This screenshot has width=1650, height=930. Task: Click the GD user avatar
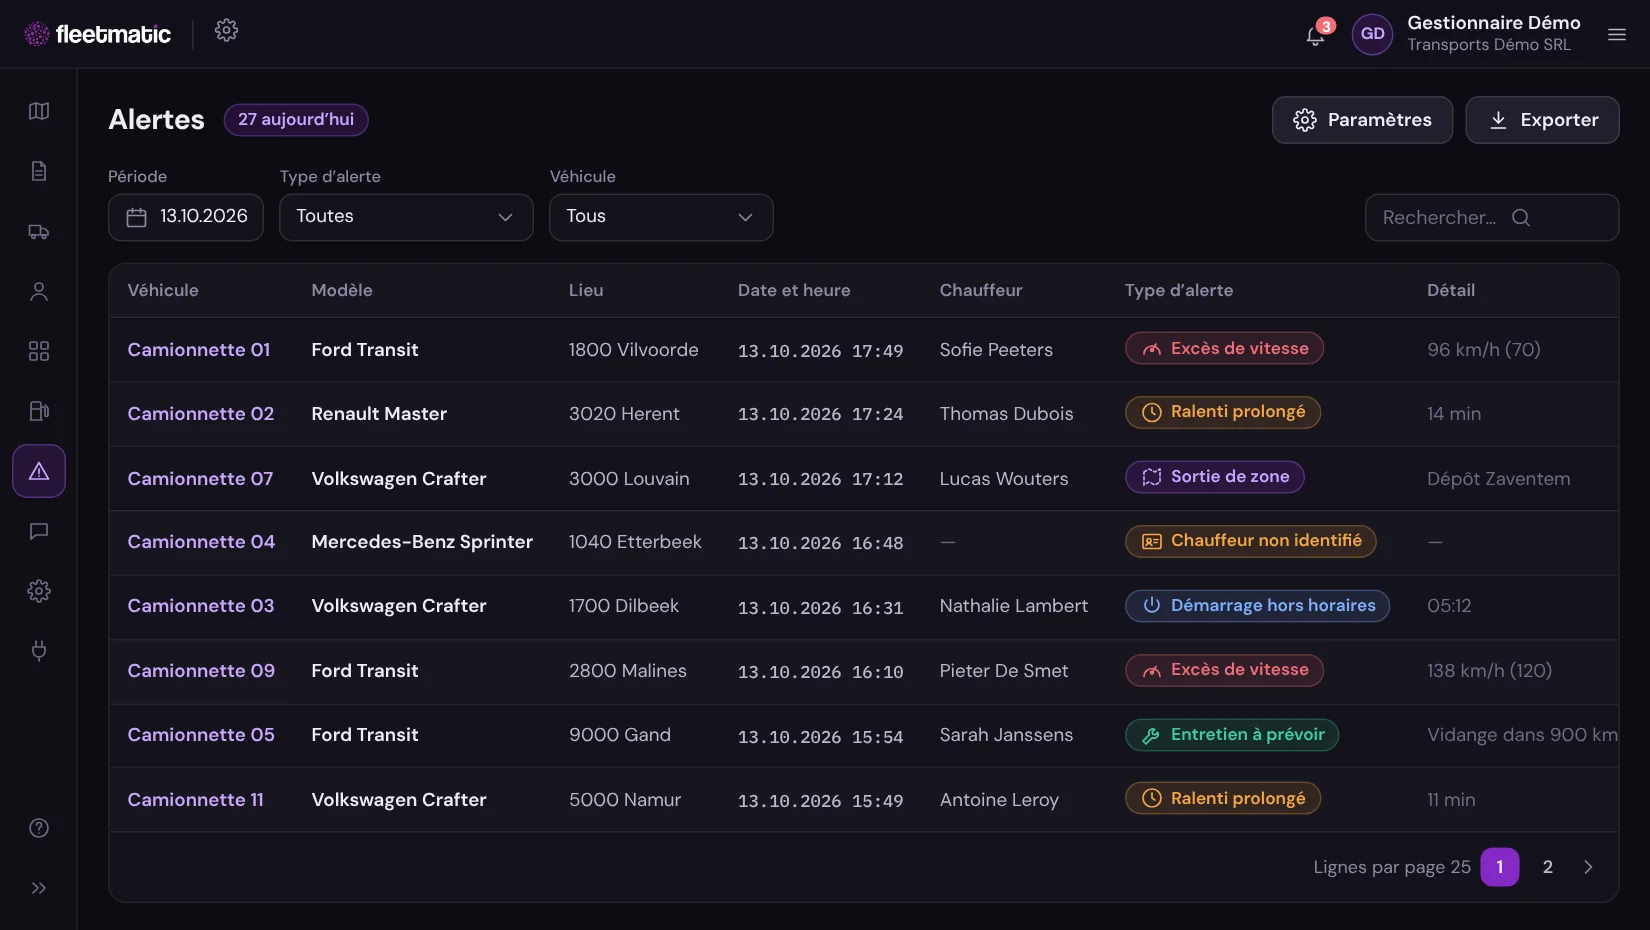point(1372,34)
